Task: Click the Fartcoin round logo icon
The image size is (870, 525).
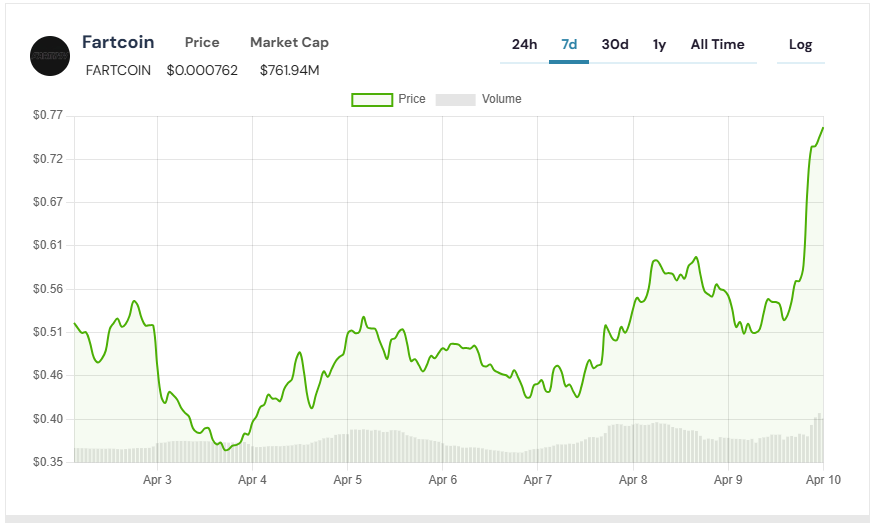Action: tap(50, 56)
